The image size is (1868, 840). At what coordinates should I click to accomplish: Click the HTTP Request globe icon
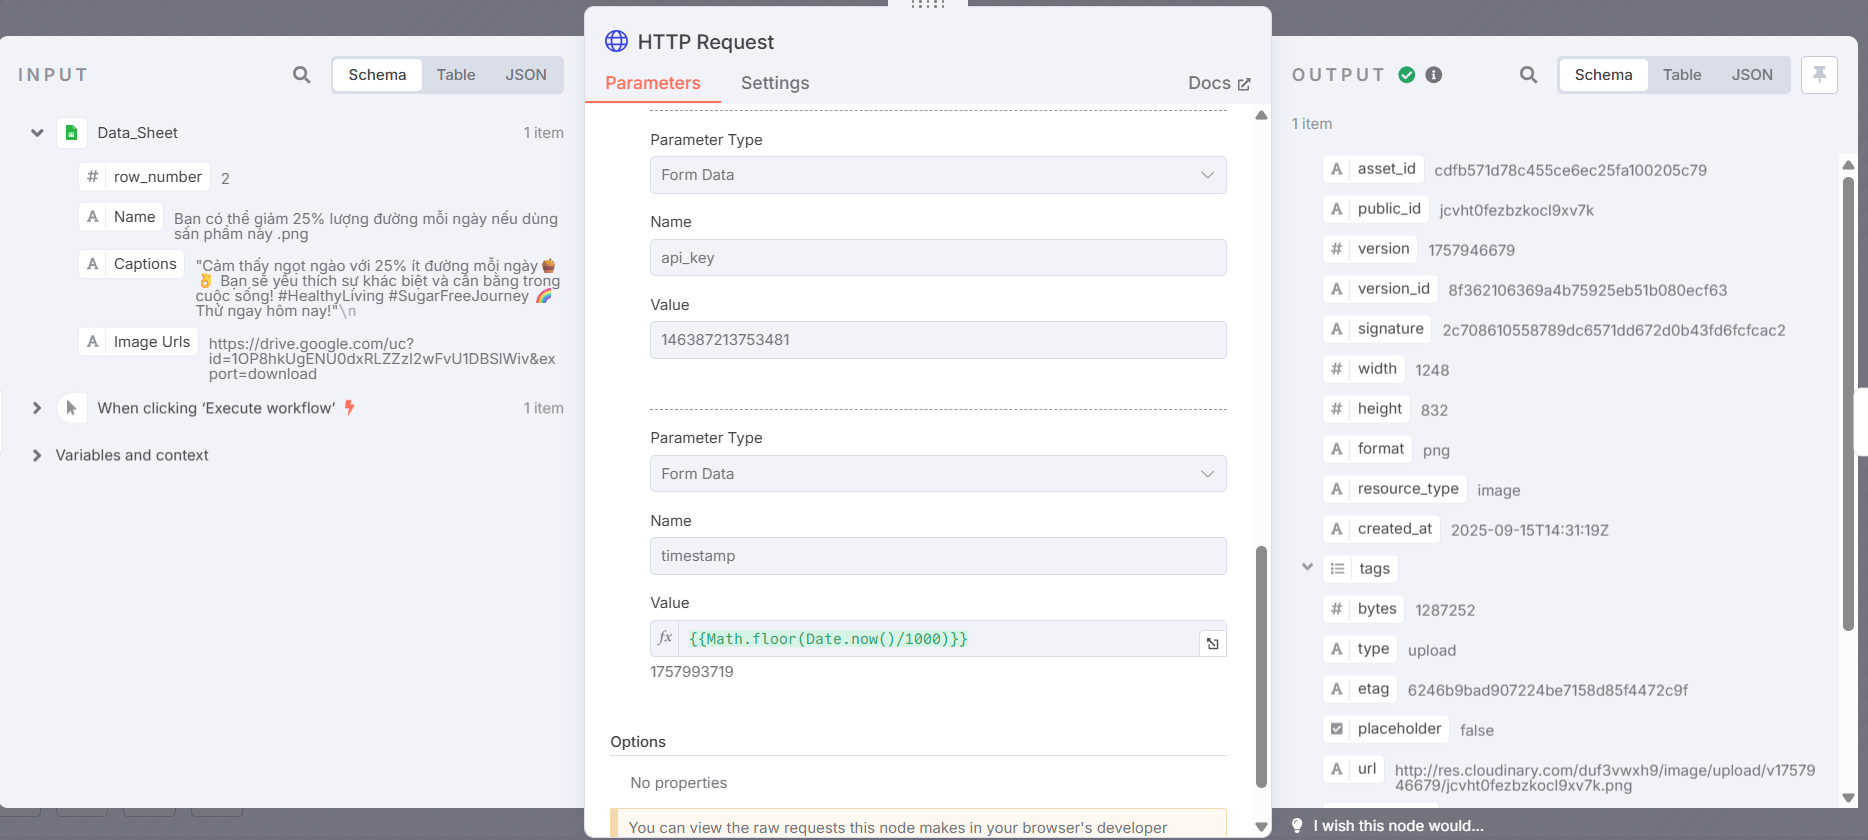click(x=617, y=41)
